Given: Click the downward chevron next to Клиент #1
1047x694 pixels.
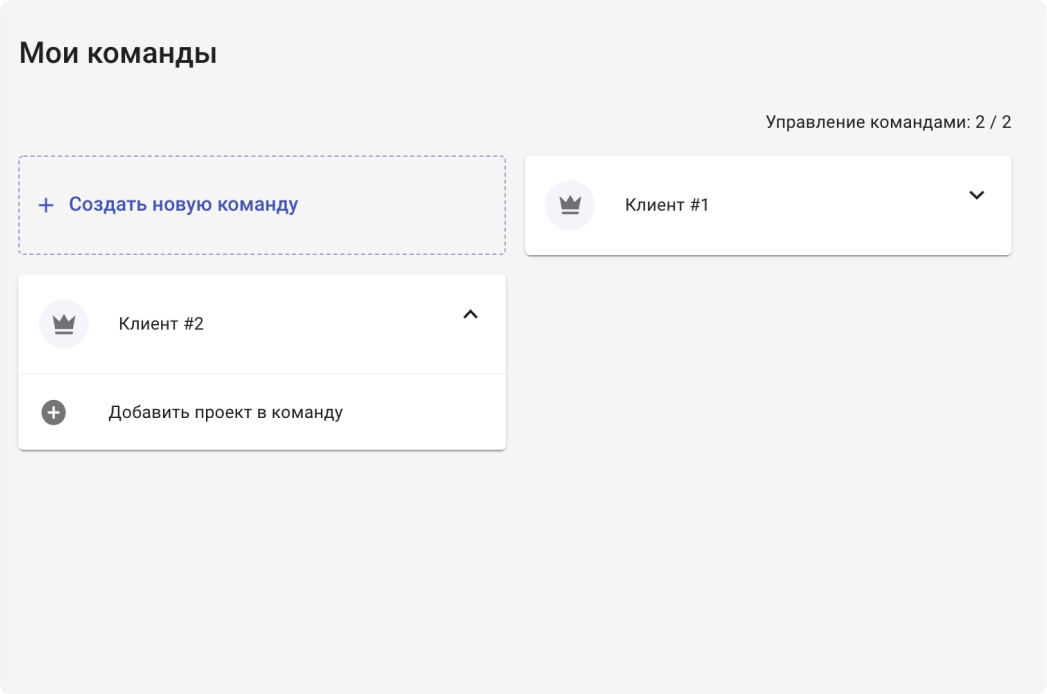Looking at the screenshot, I should pyautogui.click(x=977, y=195).
